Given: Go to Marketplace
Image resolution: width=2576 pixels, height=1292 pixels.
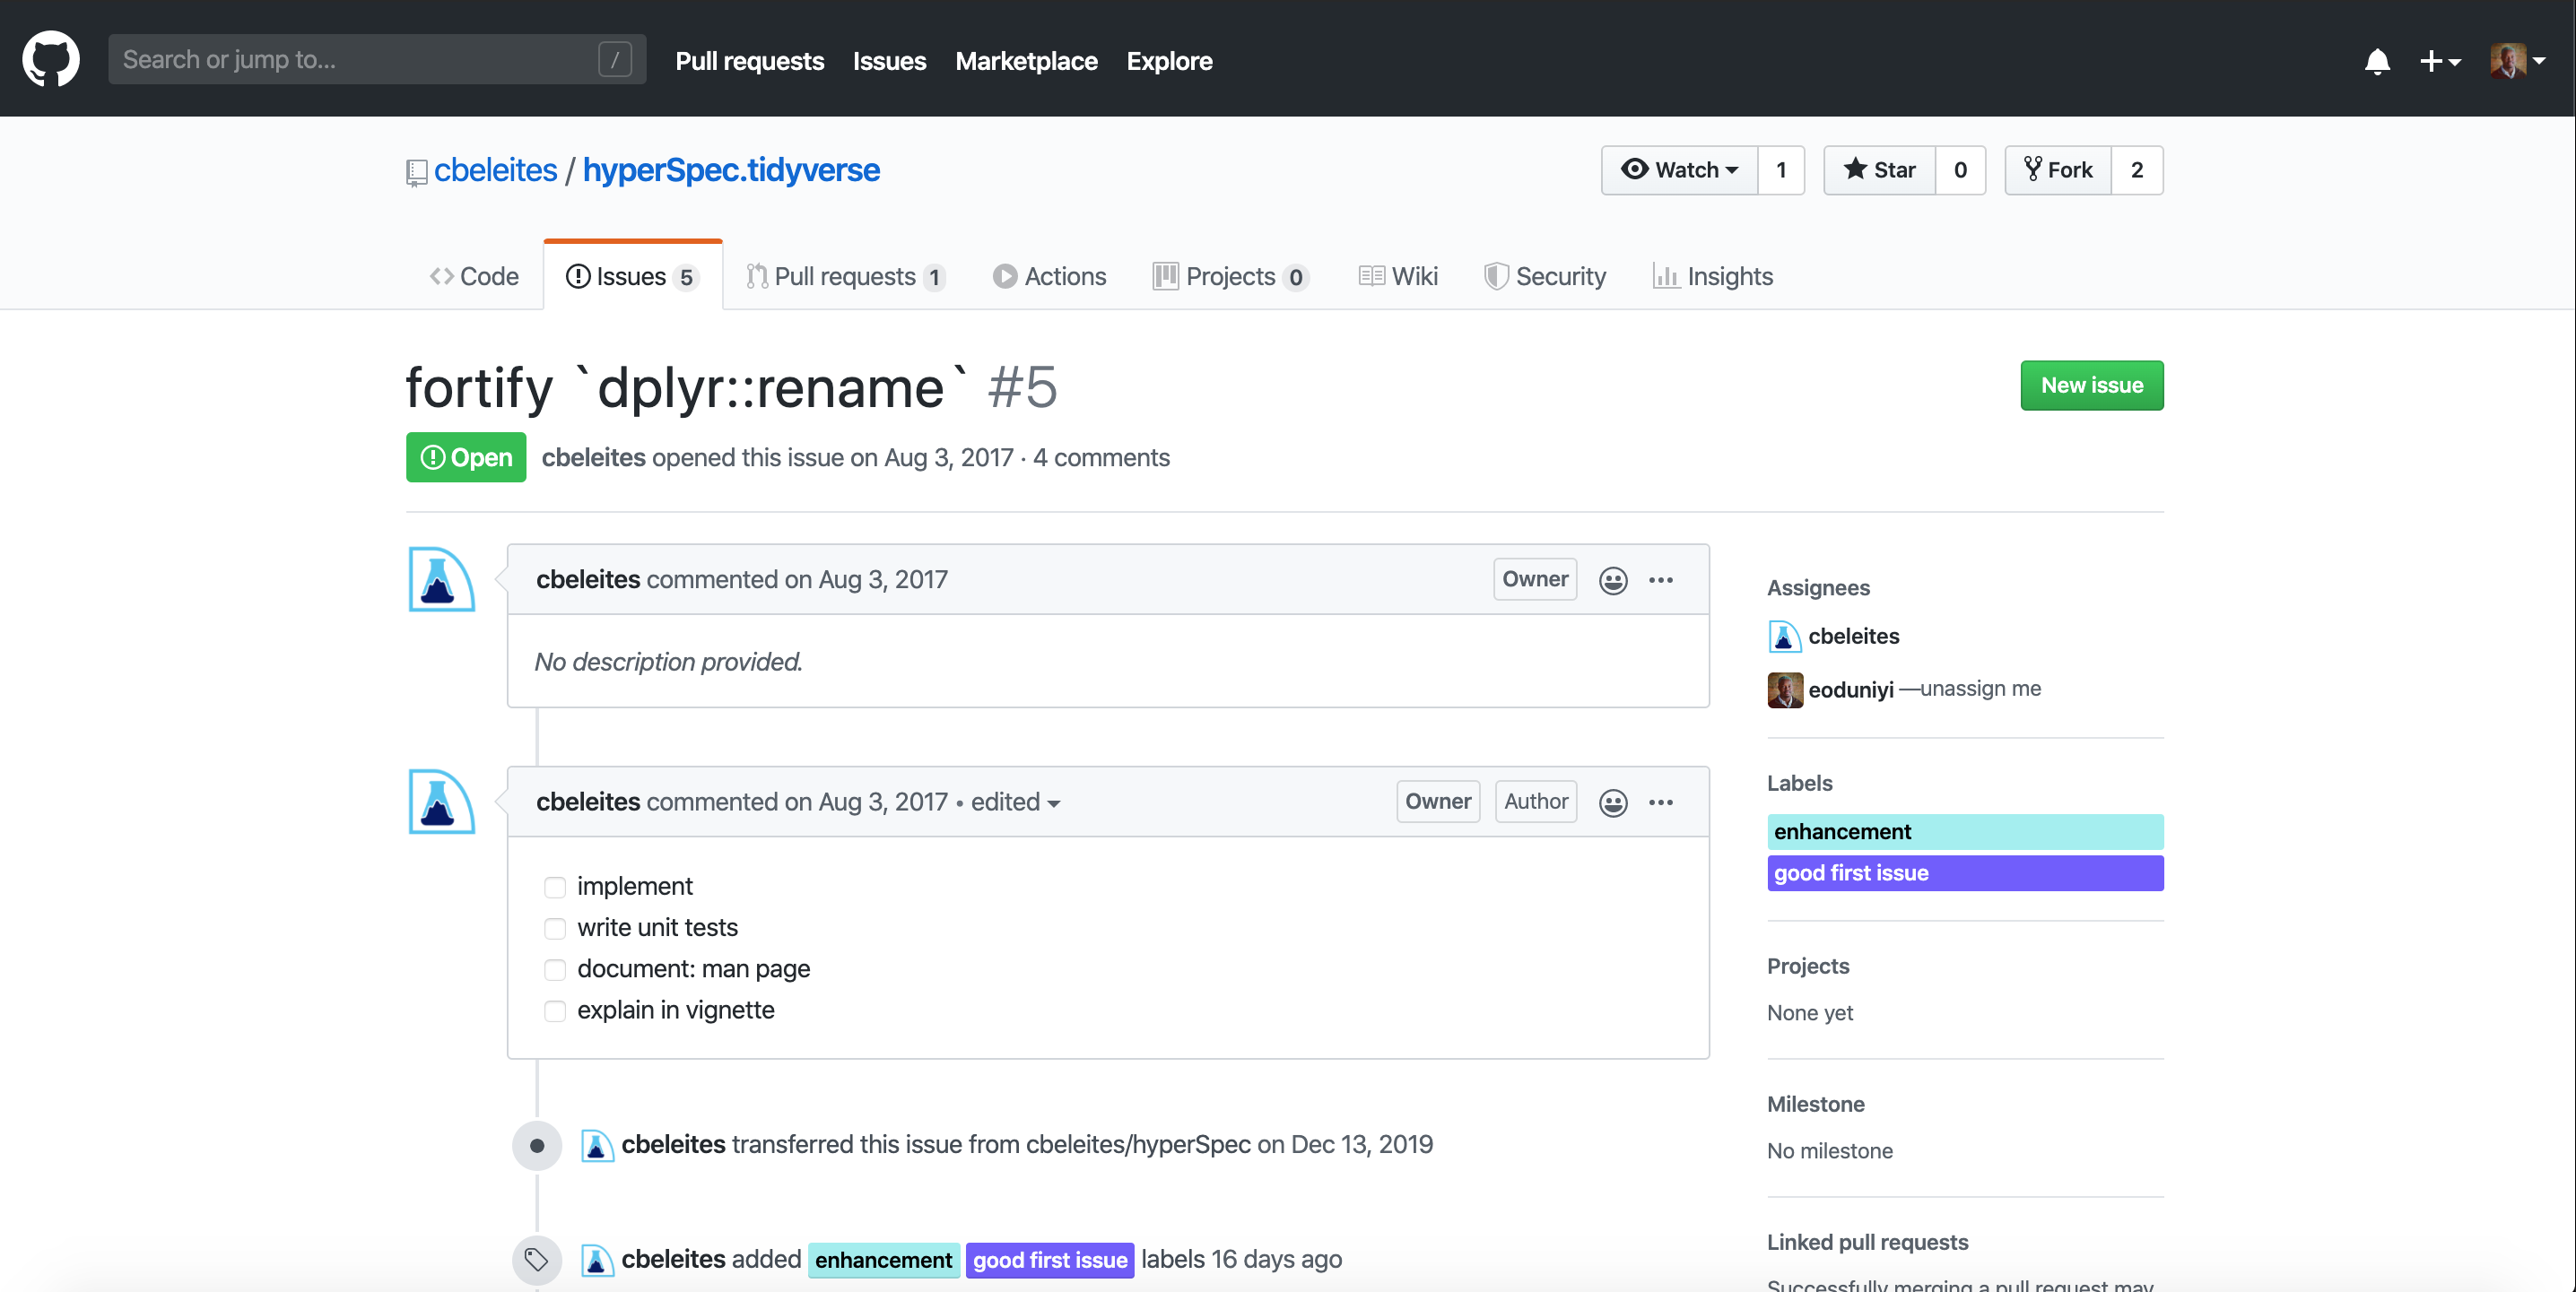Looking at the screenshot, I should [x=1026, y=61].
